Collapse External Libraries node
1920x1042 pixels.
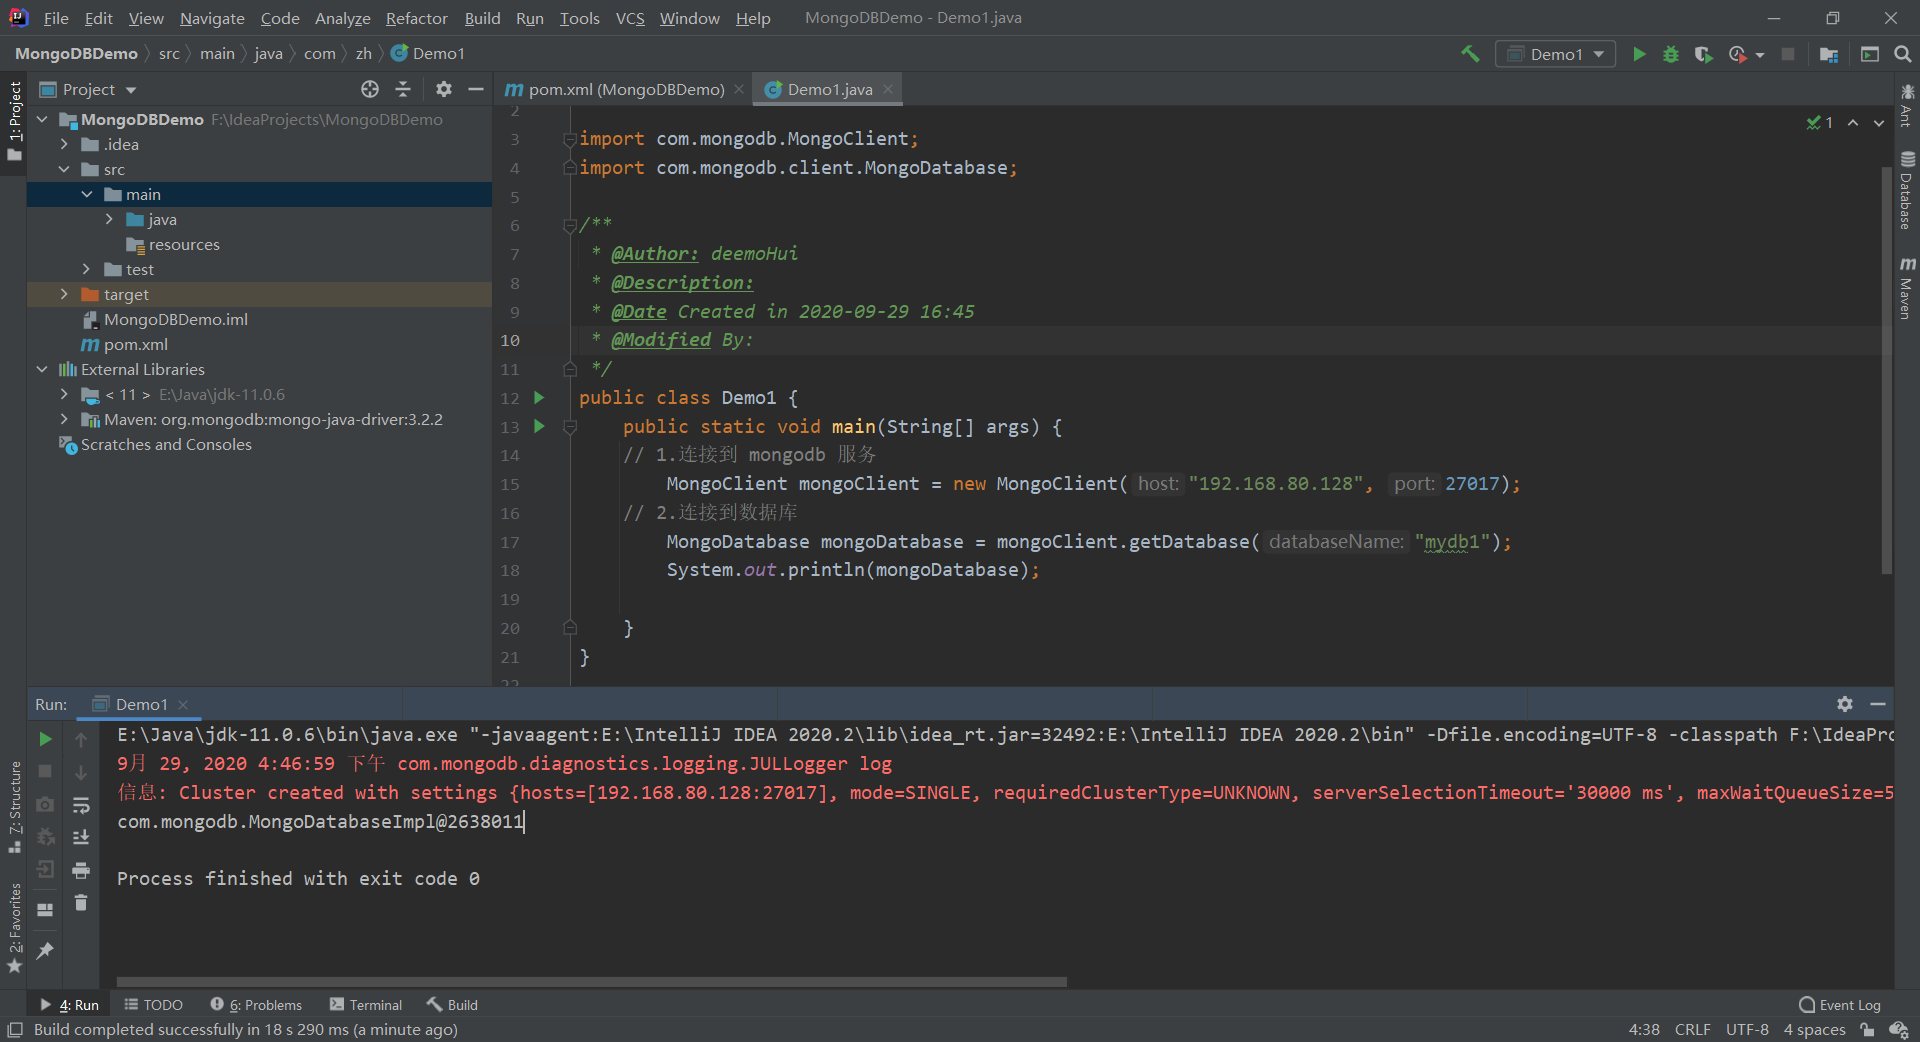[42, 369]
